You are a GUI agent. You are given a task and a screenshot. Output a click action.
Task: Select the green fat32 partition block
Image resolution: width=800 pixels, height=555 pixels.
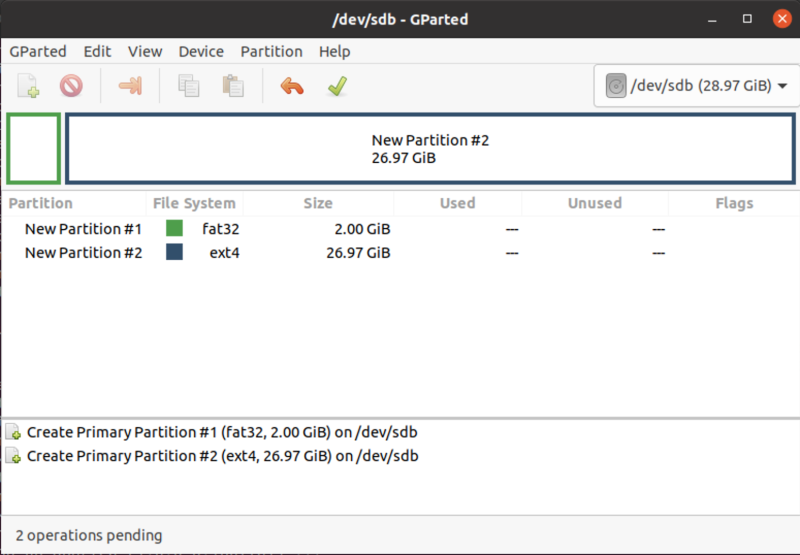[x=34, y=148]
